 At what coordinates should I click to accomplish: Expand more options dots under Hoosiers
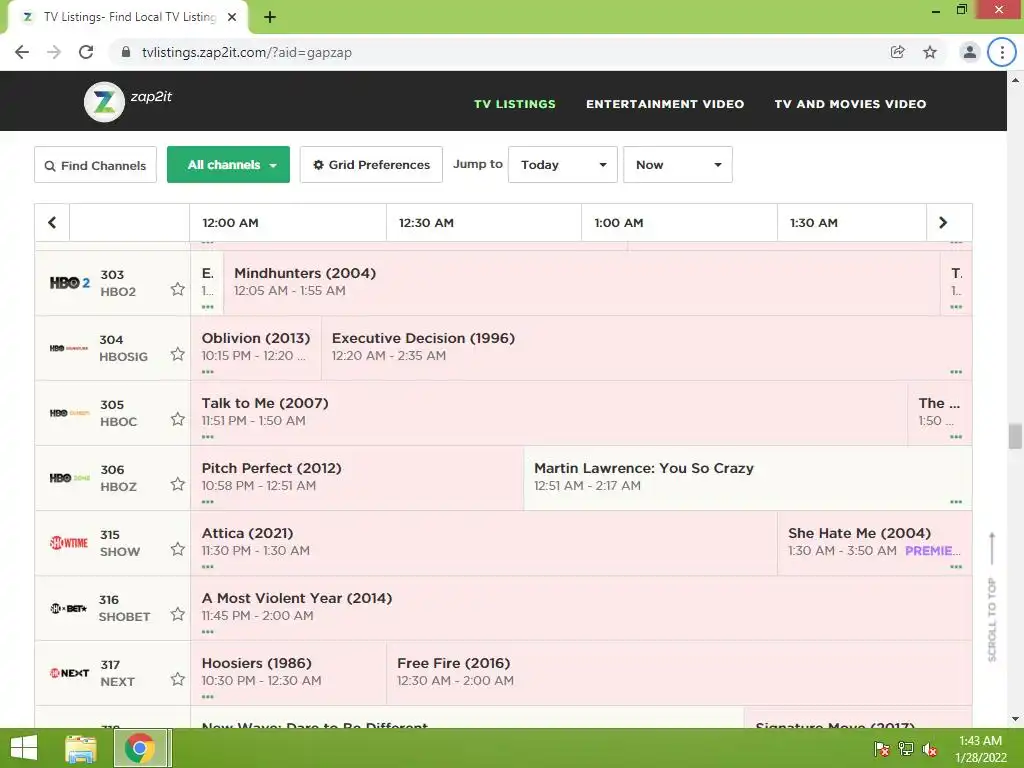[x=208, y=697]
